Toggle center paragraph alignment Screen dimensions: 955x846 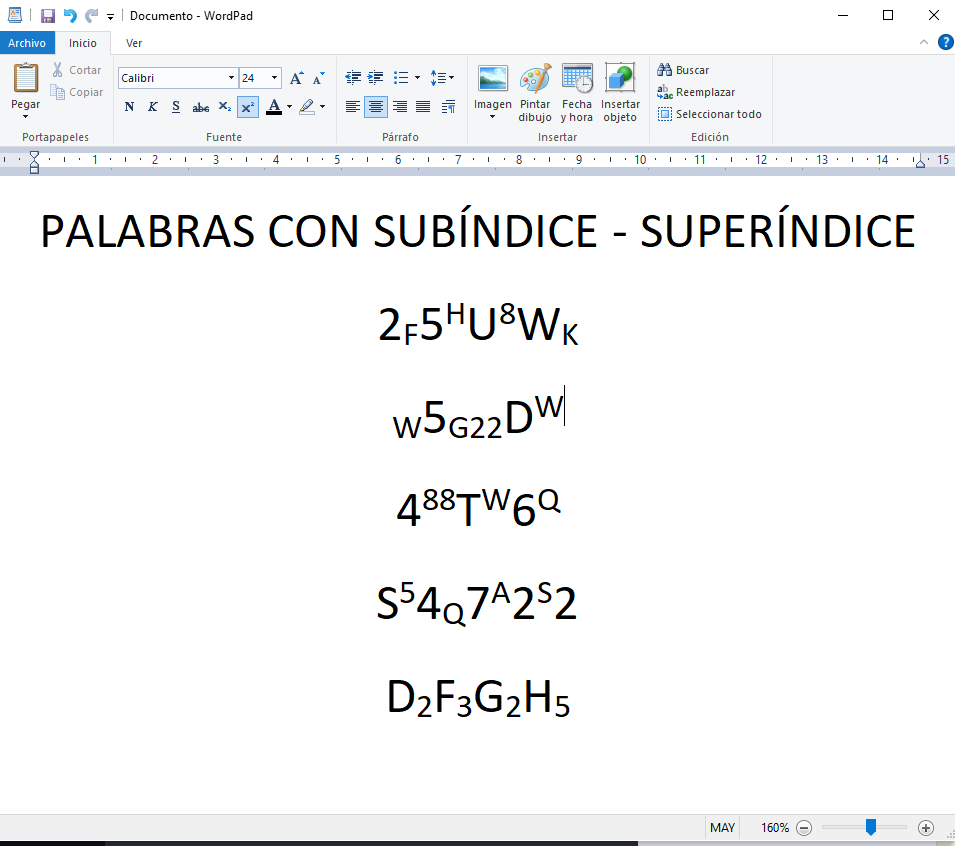[x=375, y=107]
